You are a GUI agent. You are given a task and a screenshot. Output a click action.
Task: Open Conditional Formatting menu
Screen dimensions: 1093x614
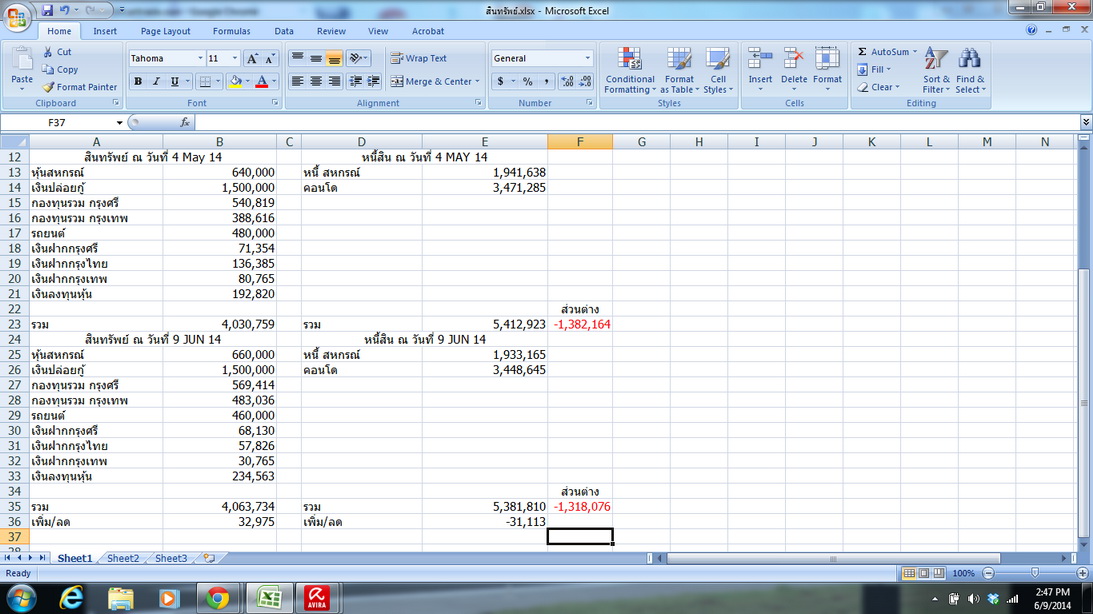click(629, 70)
